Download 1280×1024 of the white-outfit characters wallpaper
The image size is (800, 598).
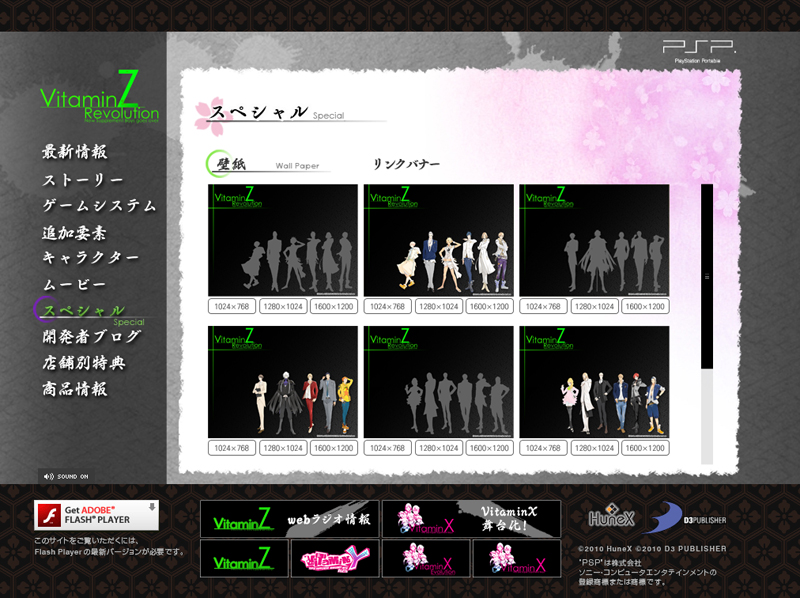pyautogui.click(x=439, y=306)
